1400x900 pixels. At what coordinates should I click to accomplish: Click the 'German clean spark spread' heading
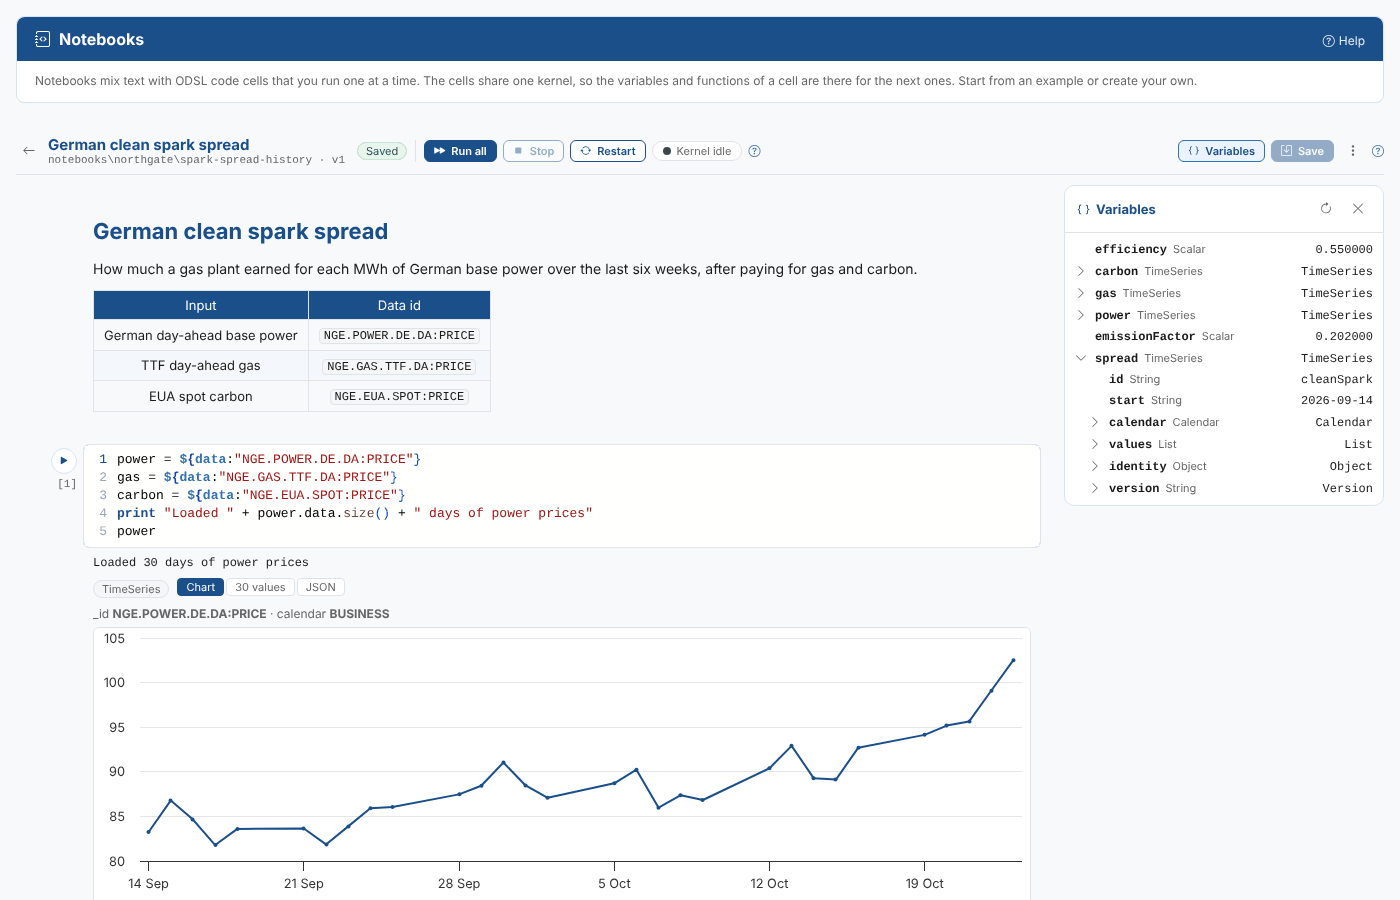(240, 231)
